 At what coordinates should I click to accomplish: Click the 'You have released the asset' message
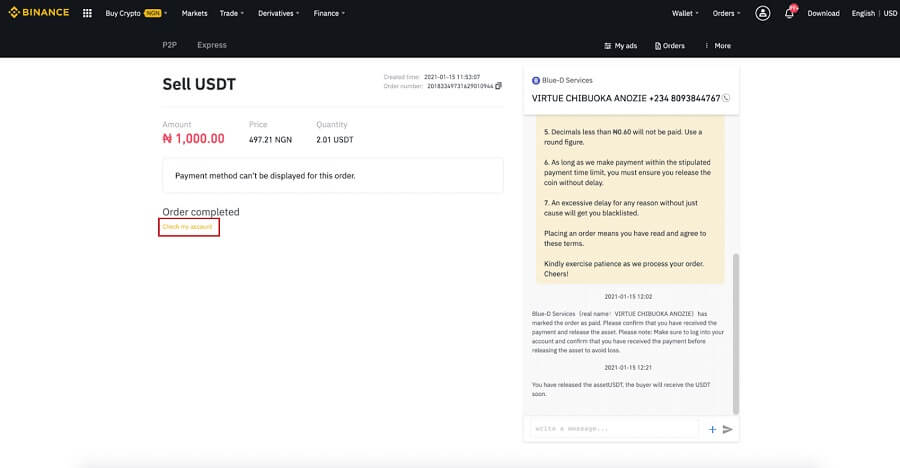621,389
